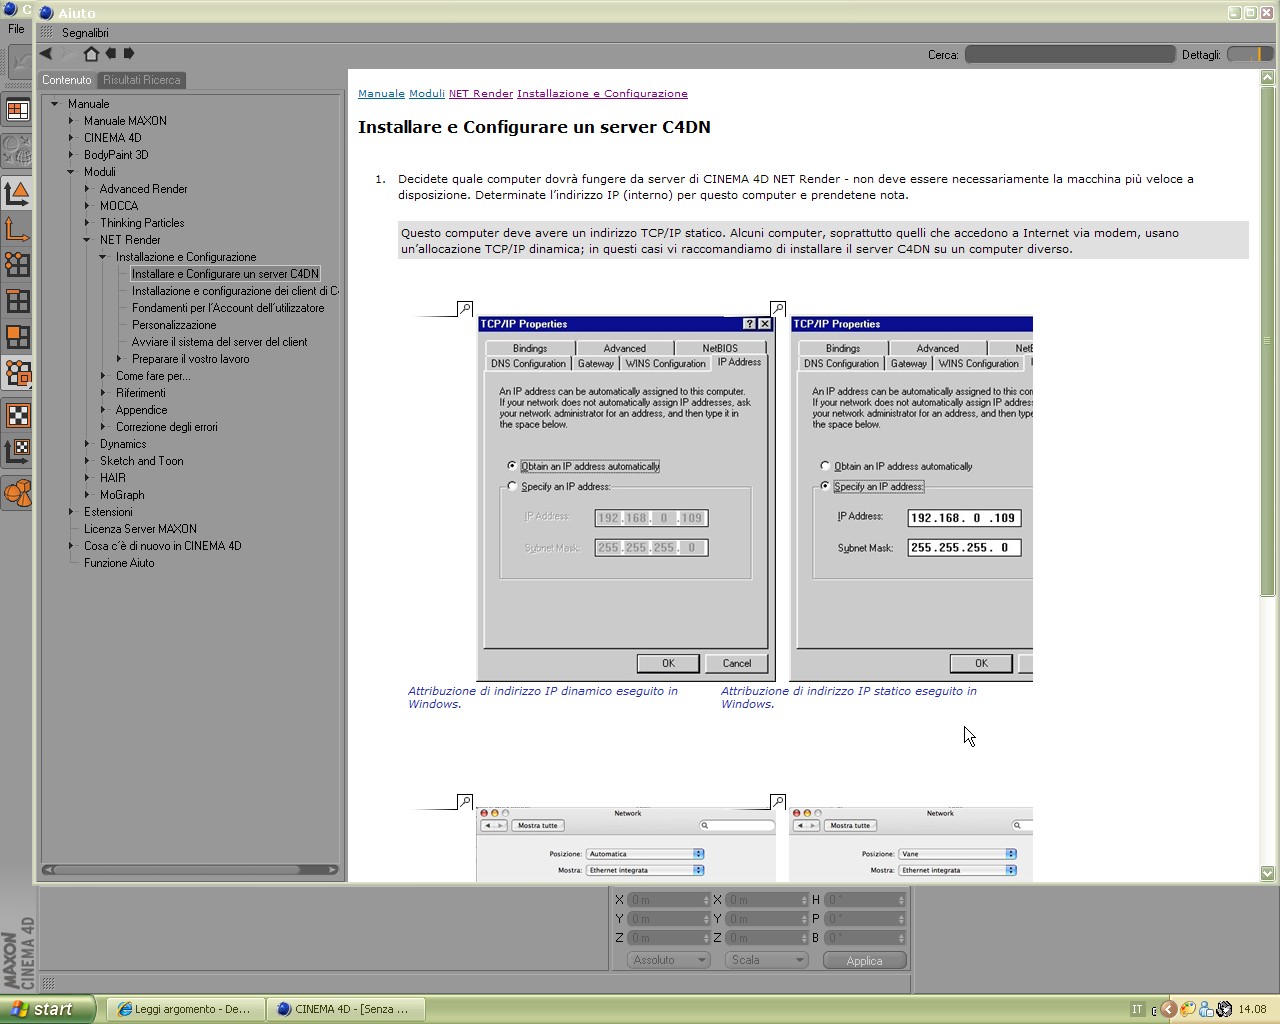Viewport: 1280px width, 1024px height.
Task: Expand the Advanced Render node
Action: click(x=87, y=189)
